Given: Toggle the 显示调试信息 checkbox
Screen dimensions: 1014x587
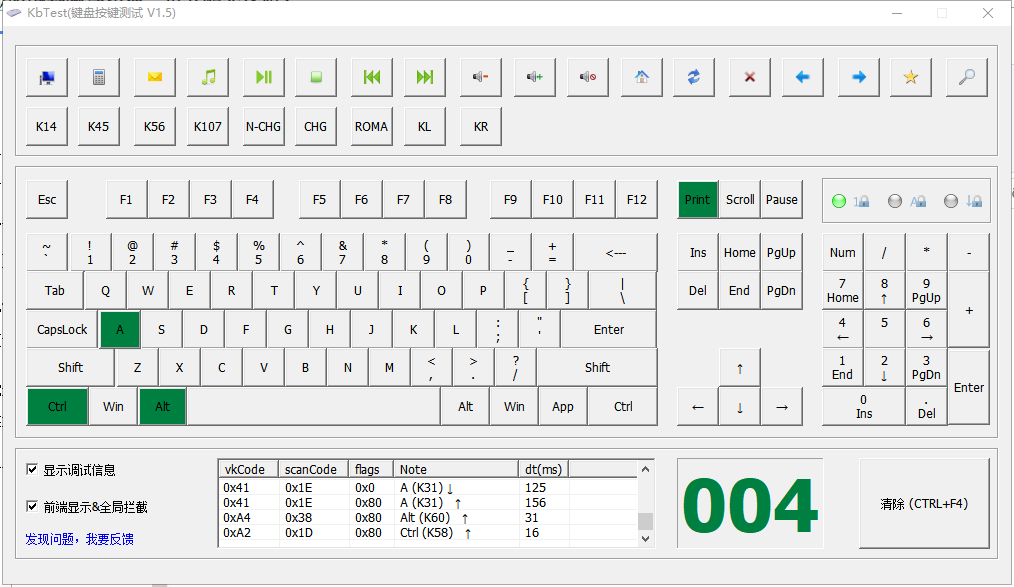Looking at the screenshot, I should click(32, 469).
